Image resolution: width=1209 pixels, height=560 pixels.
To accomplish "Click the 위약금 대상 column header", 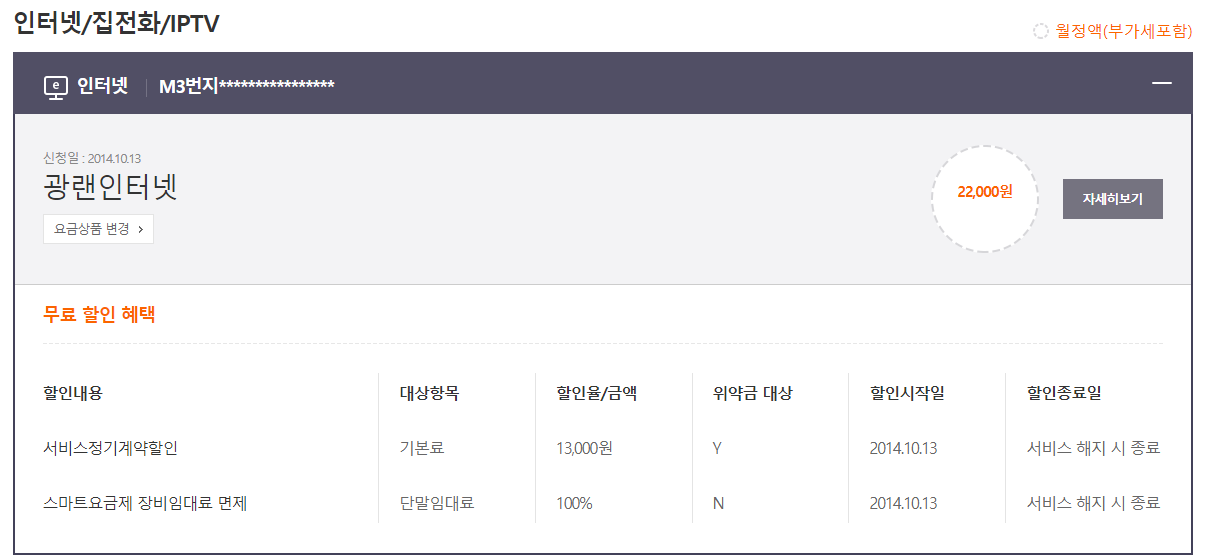I will 746,393.
